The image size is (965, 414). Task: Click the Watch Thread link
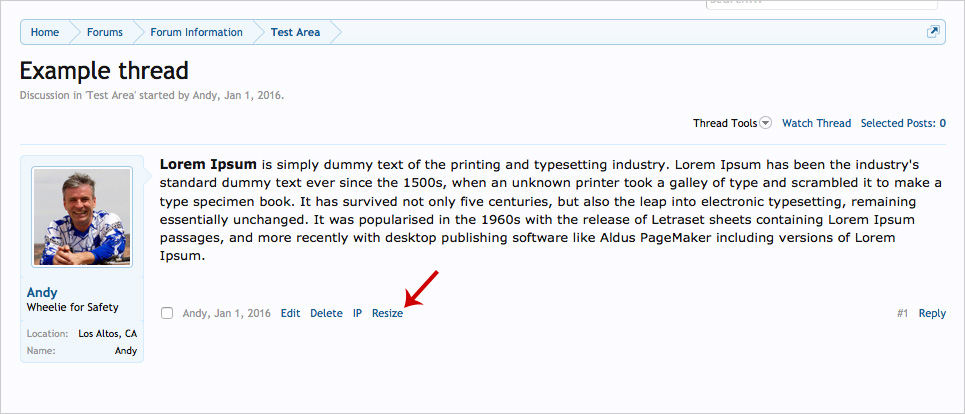coord(816,123)
